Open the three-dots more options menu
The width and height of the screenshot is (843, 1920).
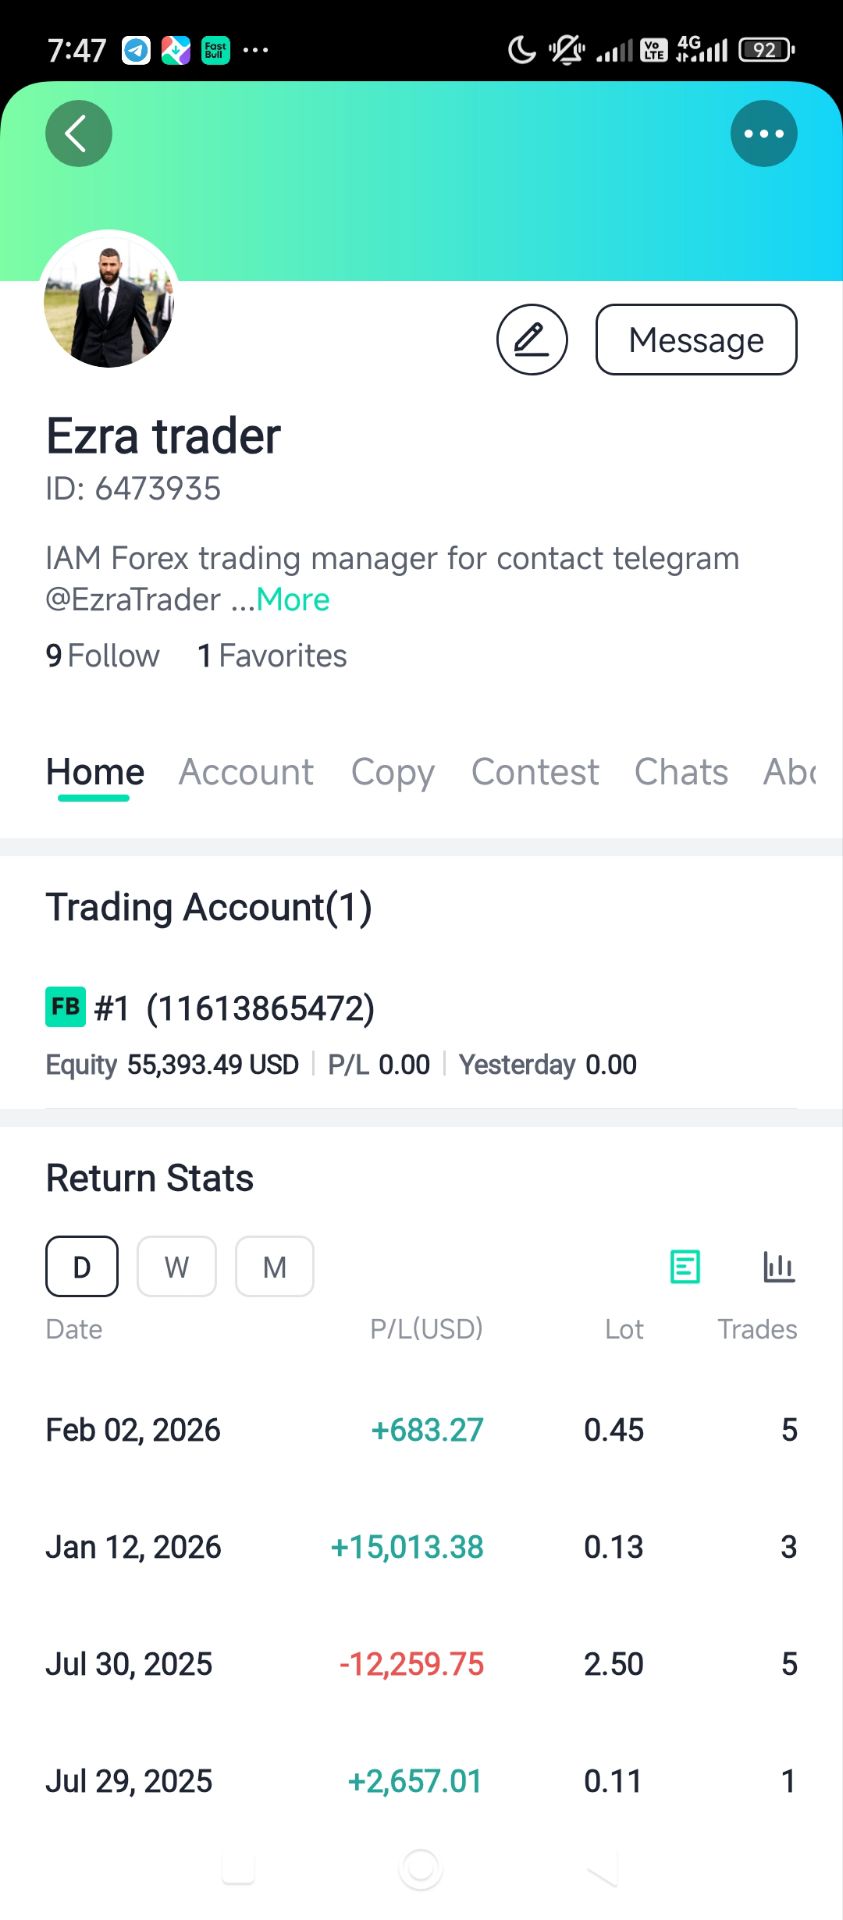763,134
